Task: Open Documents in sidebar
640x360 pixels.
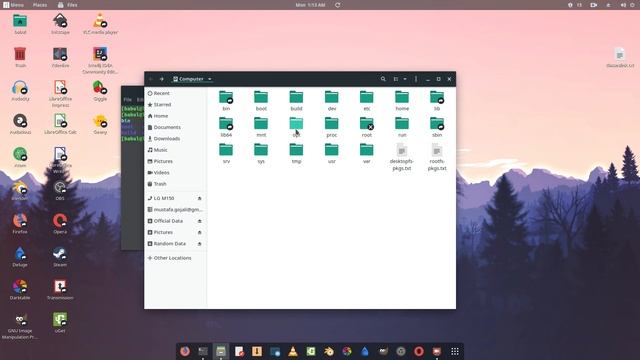Action: (x=164, y=127)
